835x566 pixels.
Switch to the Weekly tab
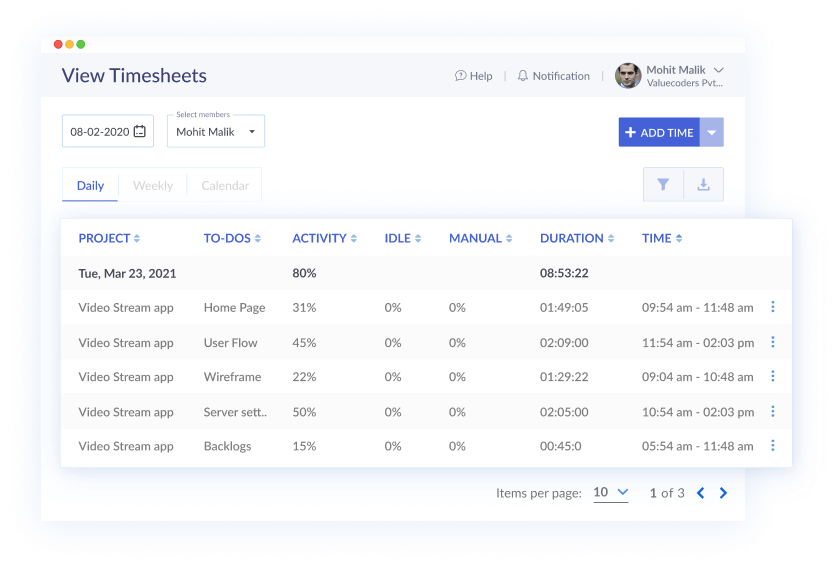pyautogui.click(x=153, y=185)
